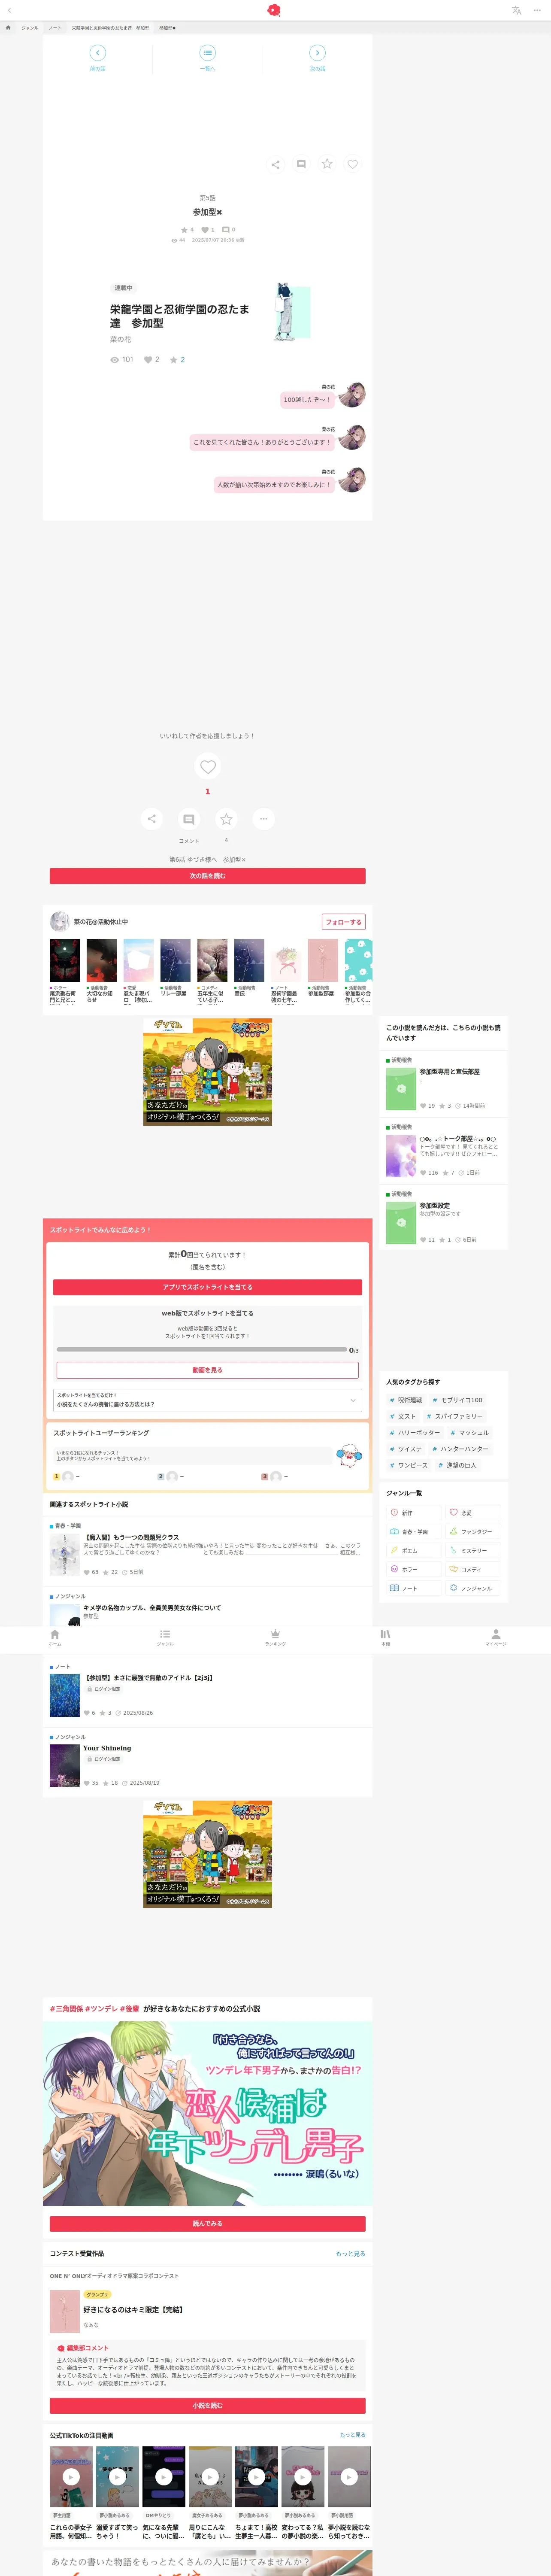Go to previous episode (前の話)
Image resolution: width=551 pixels, height=2576 pixels.
pyautogui.click(x=98, y=58)
